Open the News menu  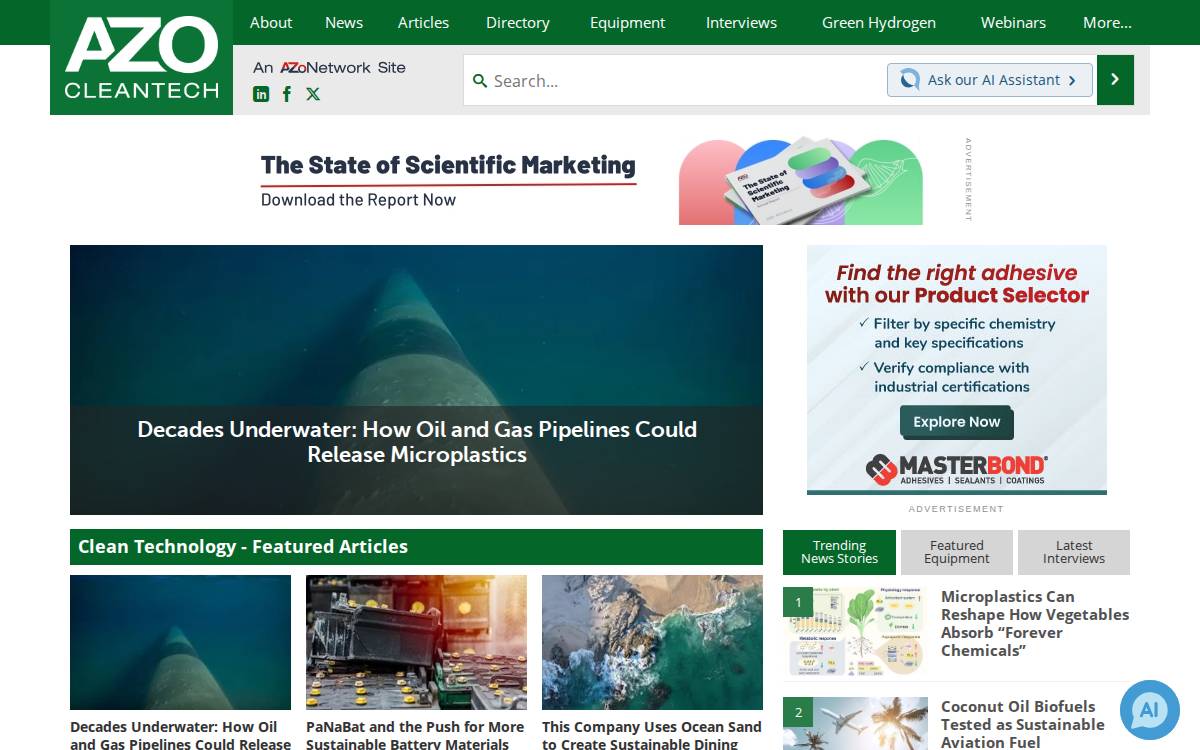click(x=344, y=22)
